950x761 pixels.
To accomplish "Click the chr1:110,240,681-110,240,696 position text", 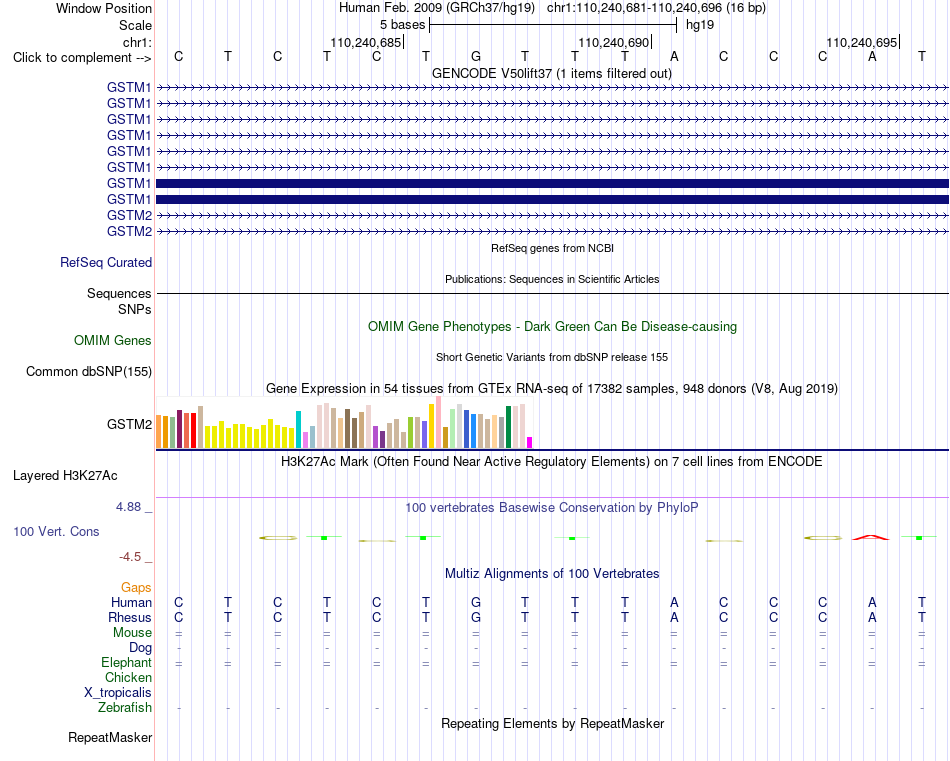I will (x=656, y=8).
